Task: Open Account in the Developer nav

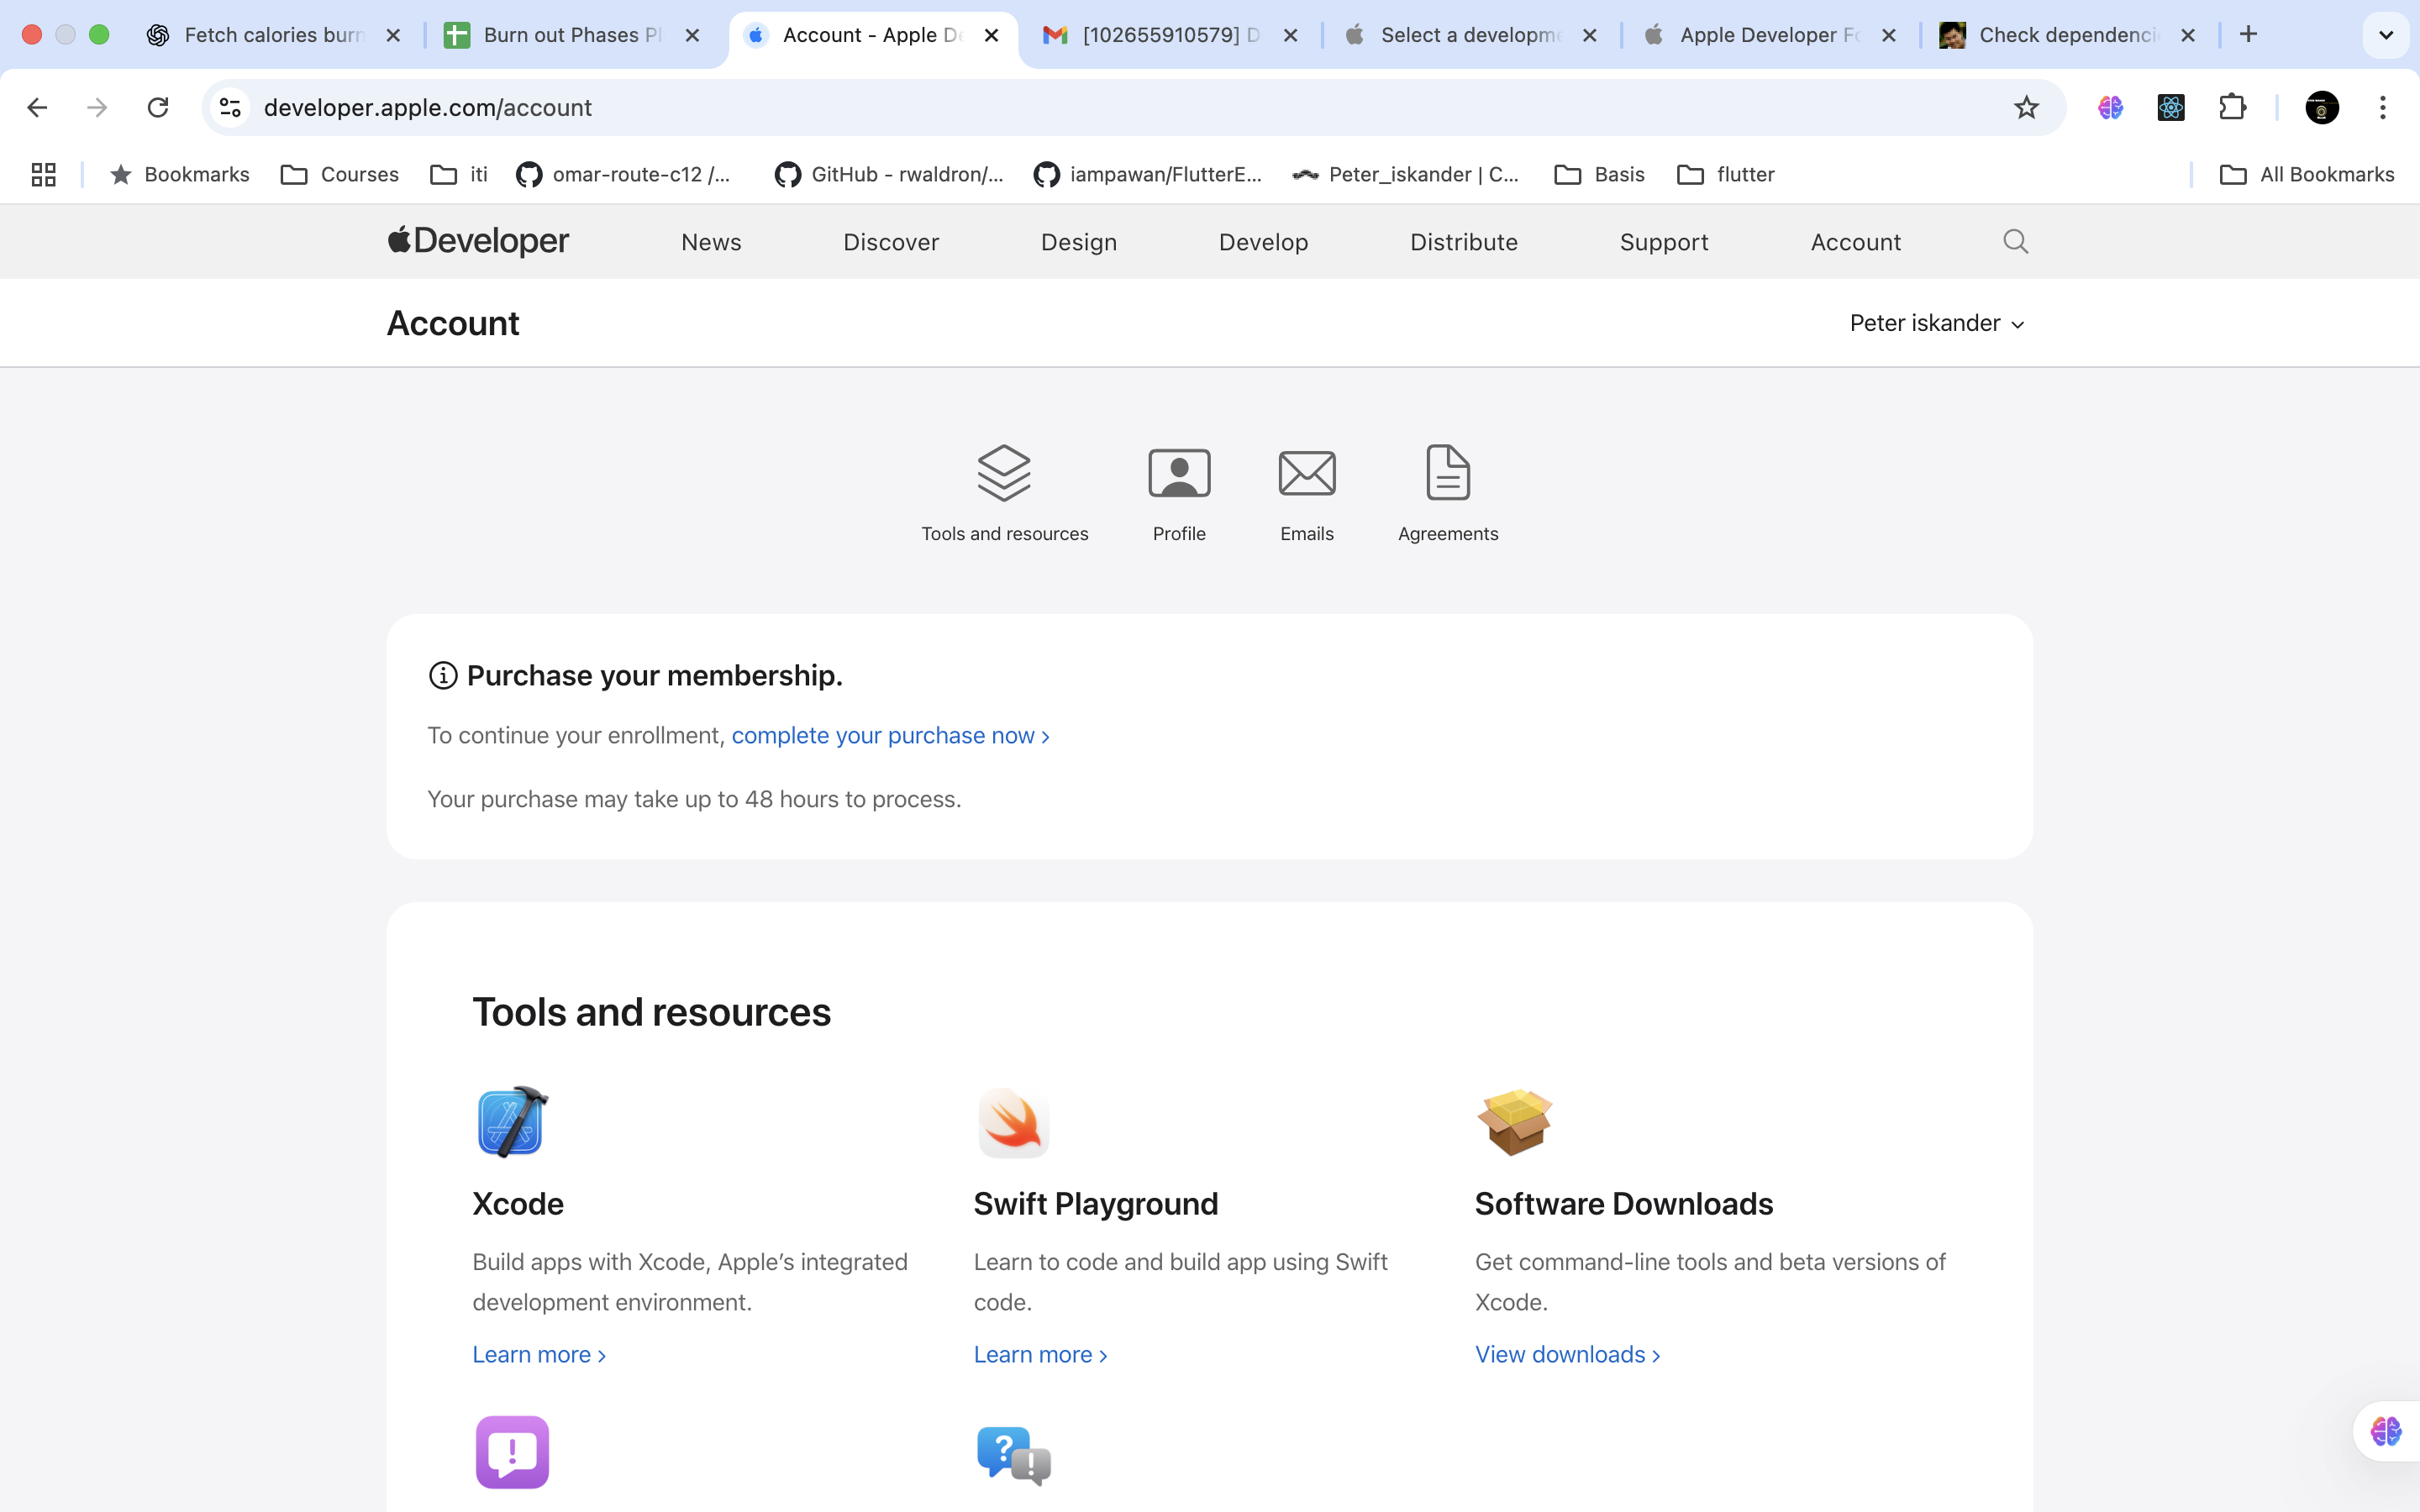Action: click(1855, 242)
